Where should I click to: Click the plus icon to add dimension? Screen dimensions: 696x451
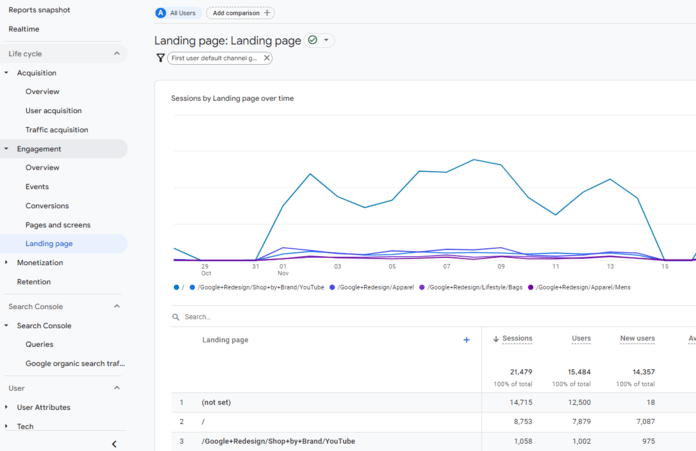coord(466,340)
